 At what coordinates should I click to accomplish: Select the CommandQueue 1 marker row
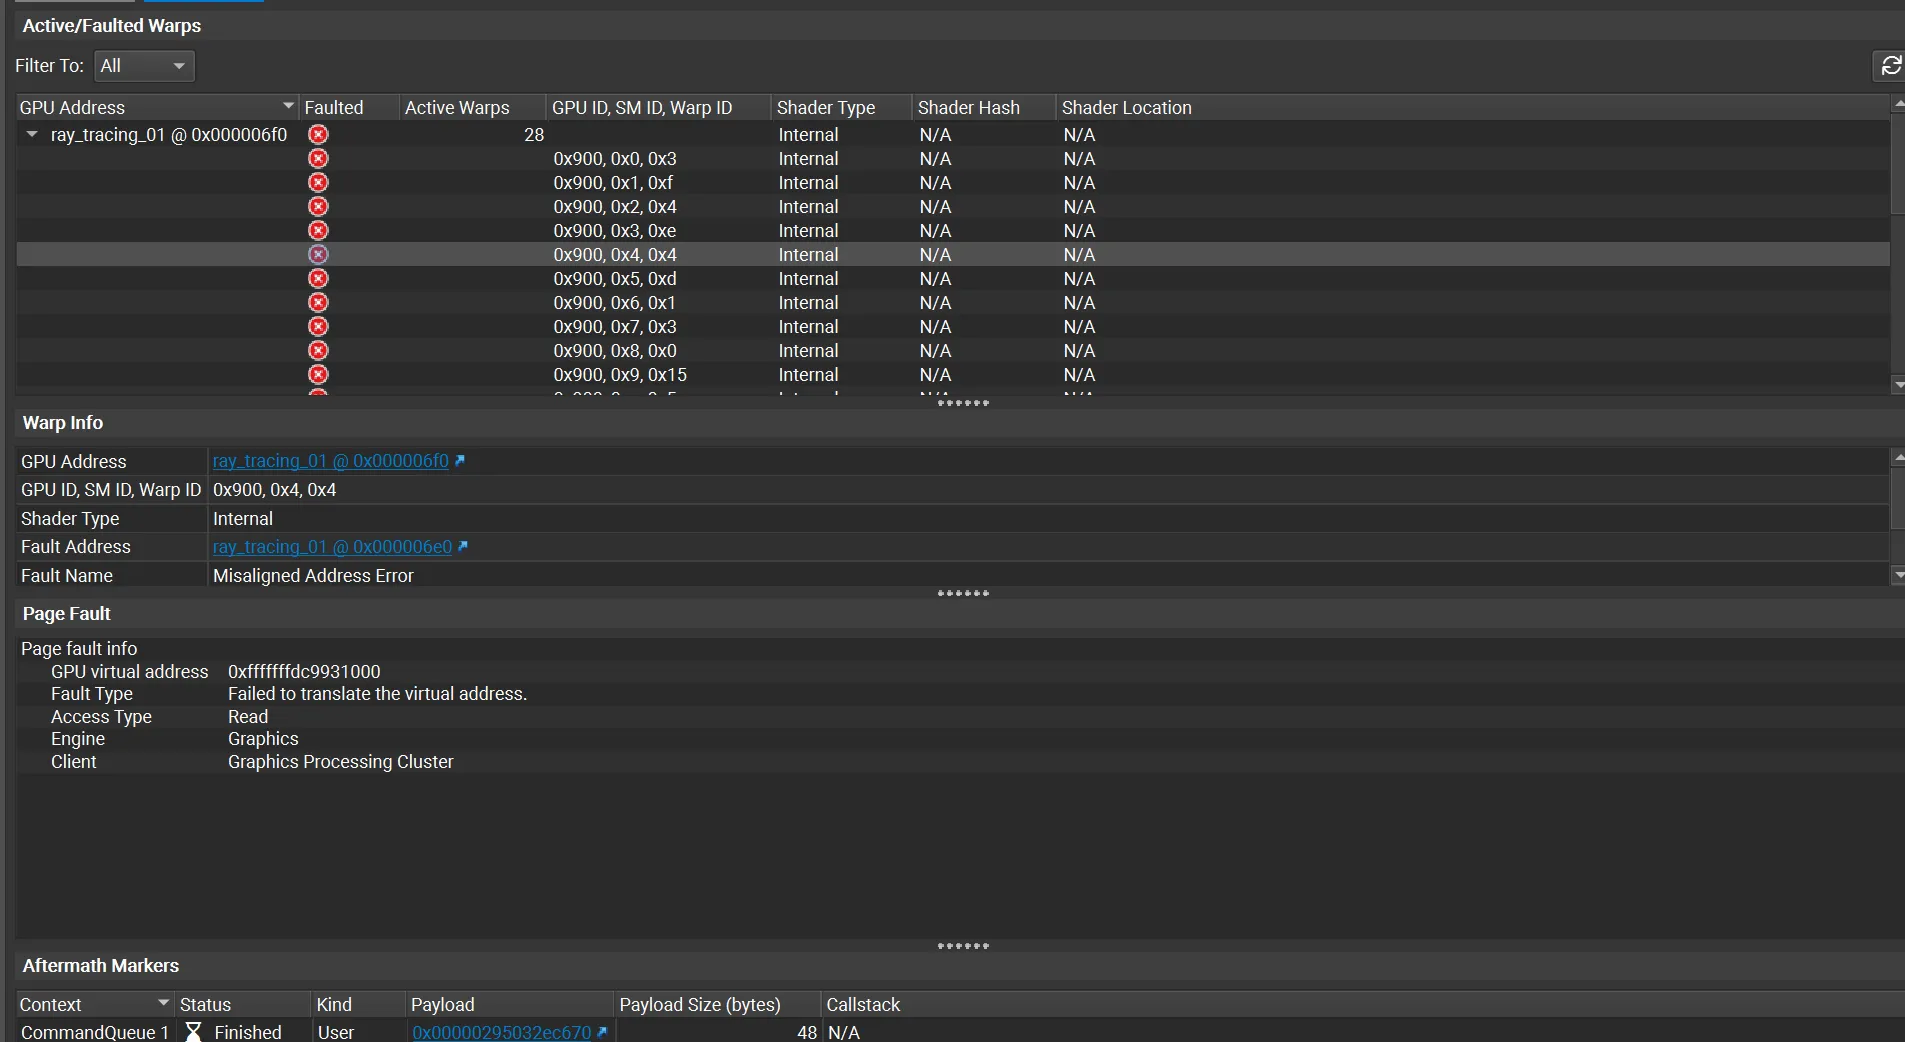pyautogui.click(x=960, y=1032)
